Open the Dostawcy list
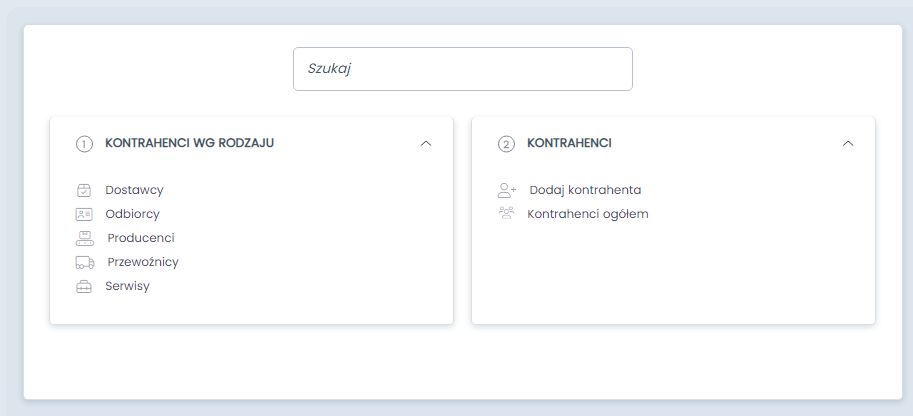The image size is (913, 416). (134, 190)
